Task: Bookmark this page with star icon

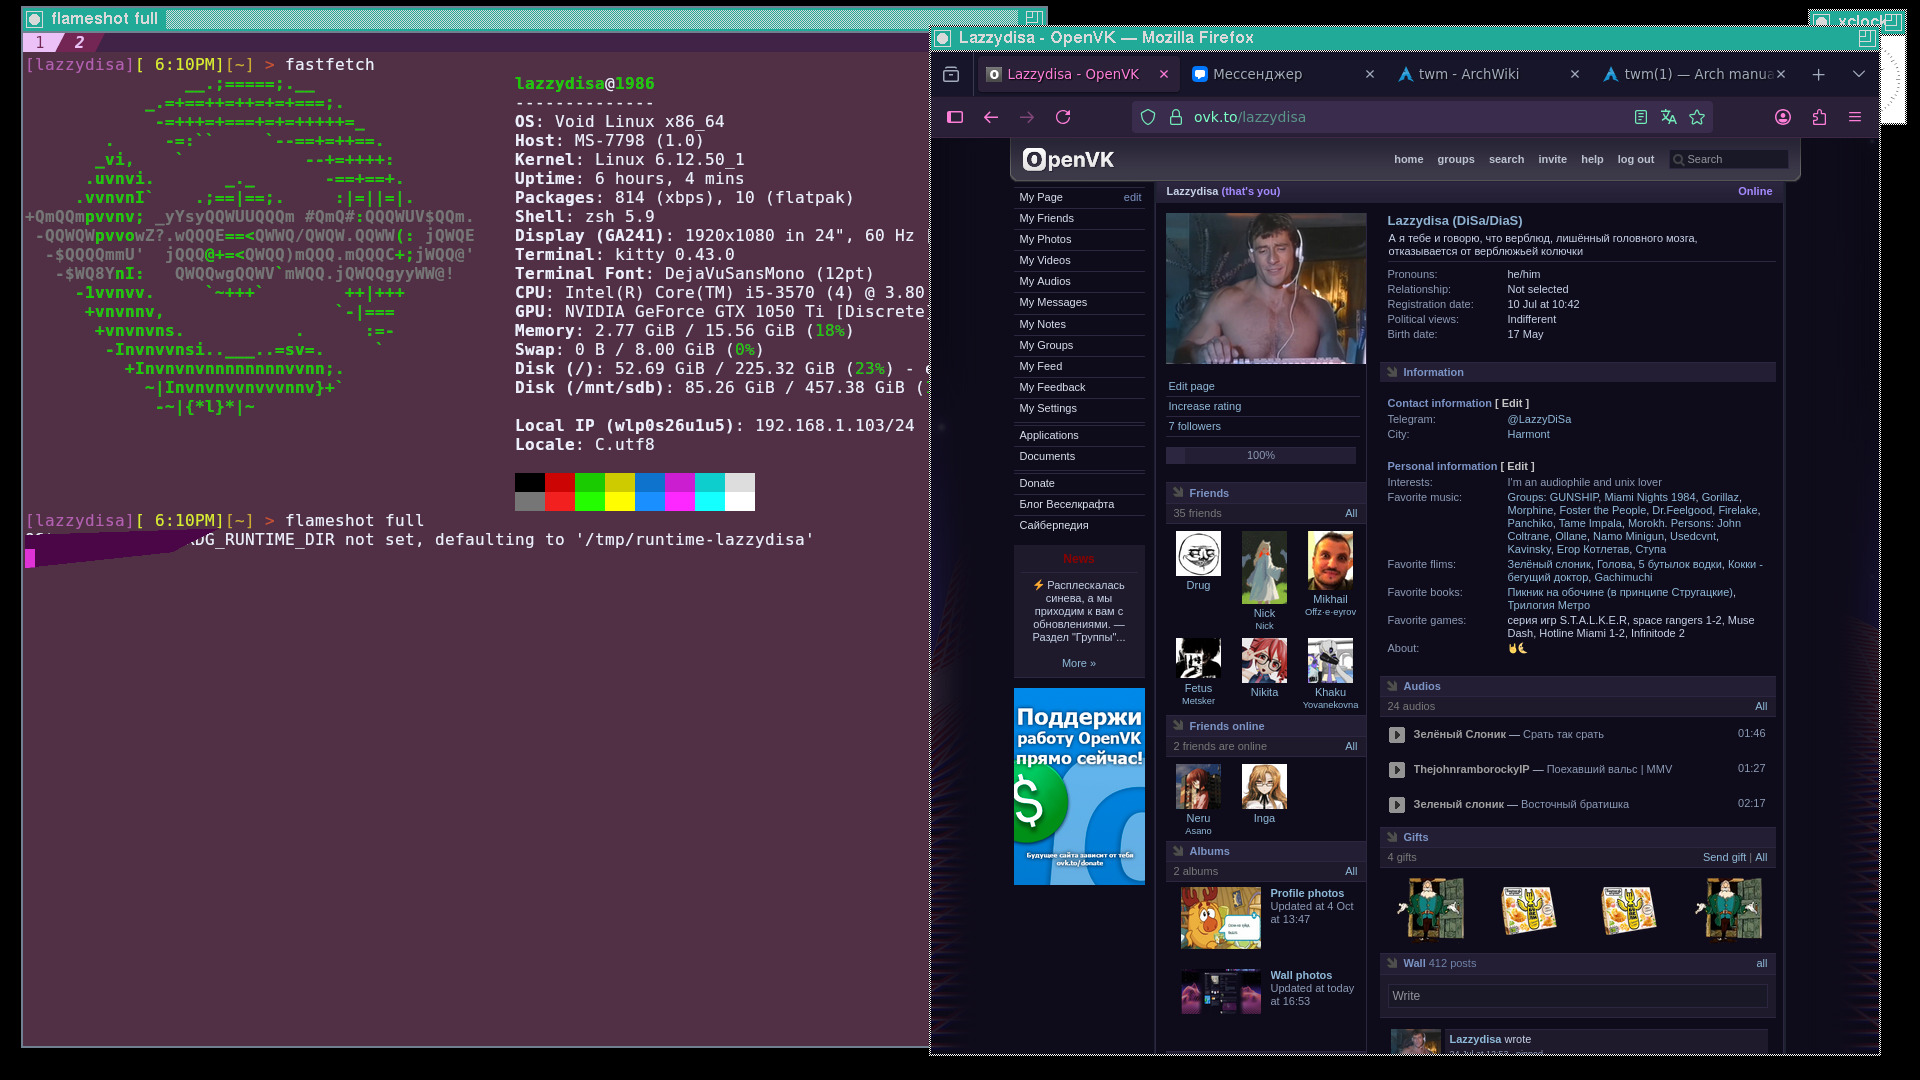Action: pyautogui.click(x=1697, y=117)
